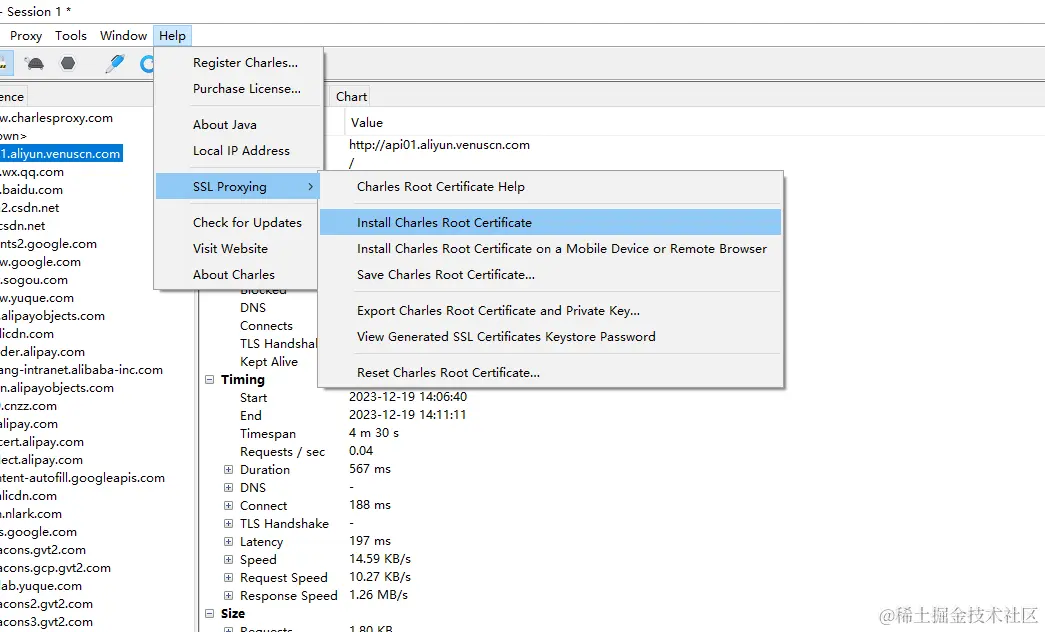Click the 1.26 MB/s response speed value

[378, 595]
